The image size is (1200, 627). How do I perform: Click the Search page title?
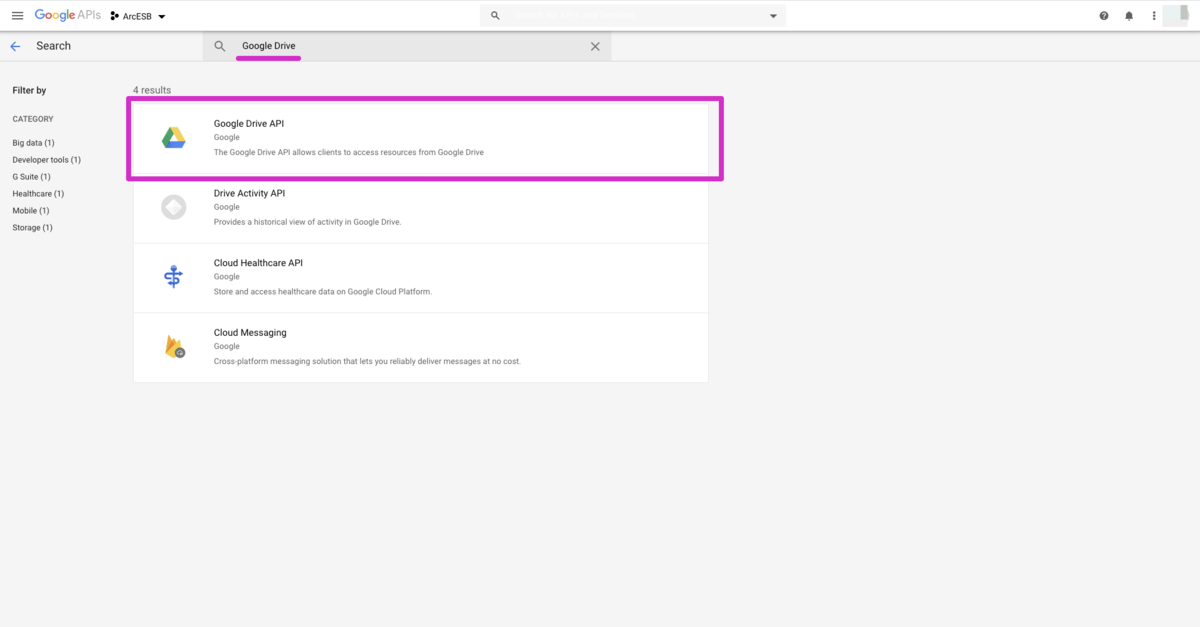click(x=53, y=46)
